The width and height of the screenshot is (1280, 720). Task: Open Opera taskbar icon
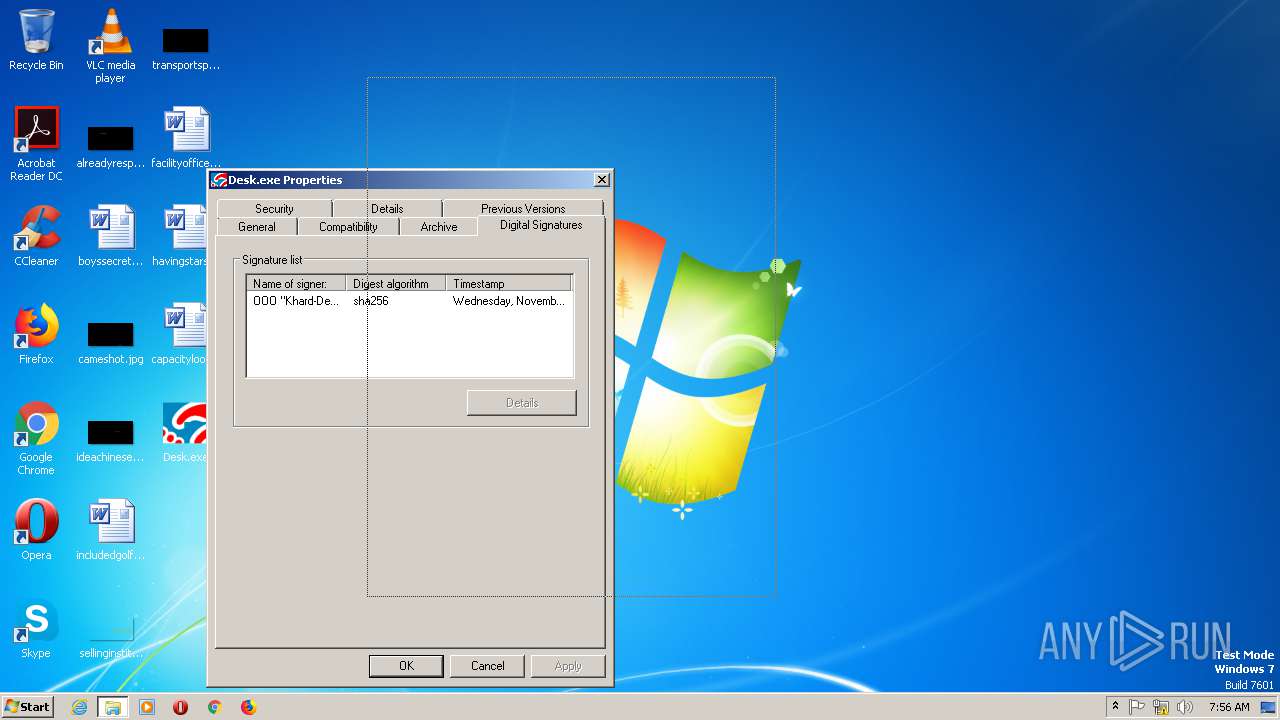point(181,707)
